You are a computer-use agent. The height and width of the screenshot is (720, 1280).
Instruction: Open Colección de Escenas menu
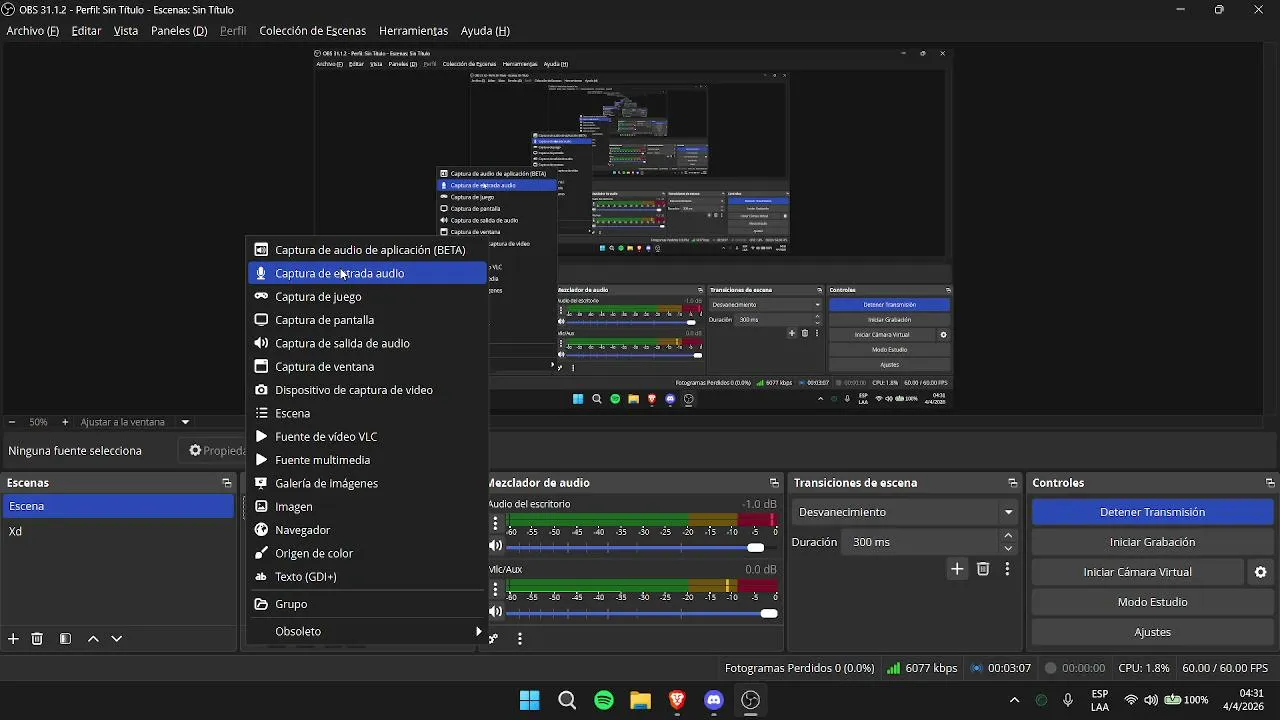tap(313, 31)
